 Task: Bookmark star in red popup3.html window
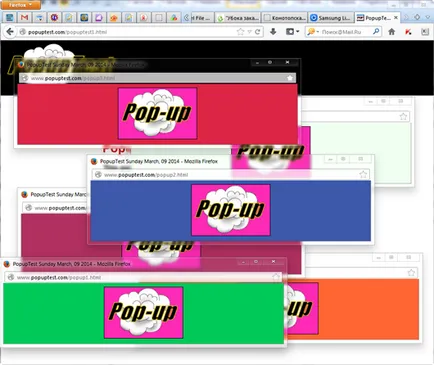pos(290,78)
